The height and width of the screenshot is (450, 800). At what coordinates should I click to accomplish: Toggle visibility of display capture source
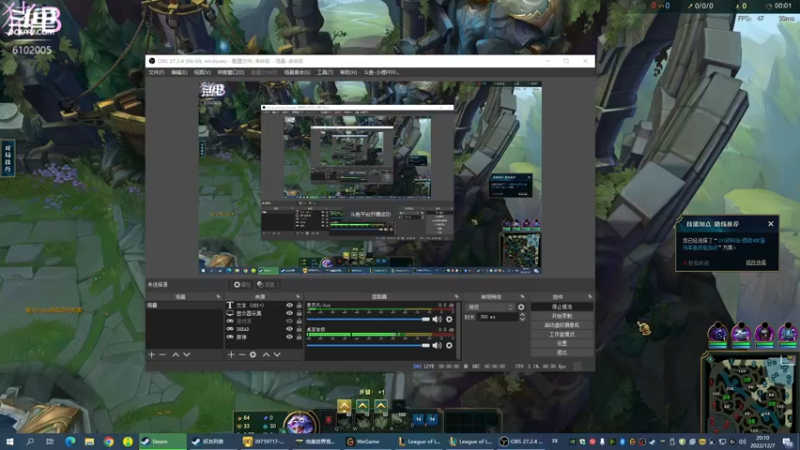tap(289, 313)
